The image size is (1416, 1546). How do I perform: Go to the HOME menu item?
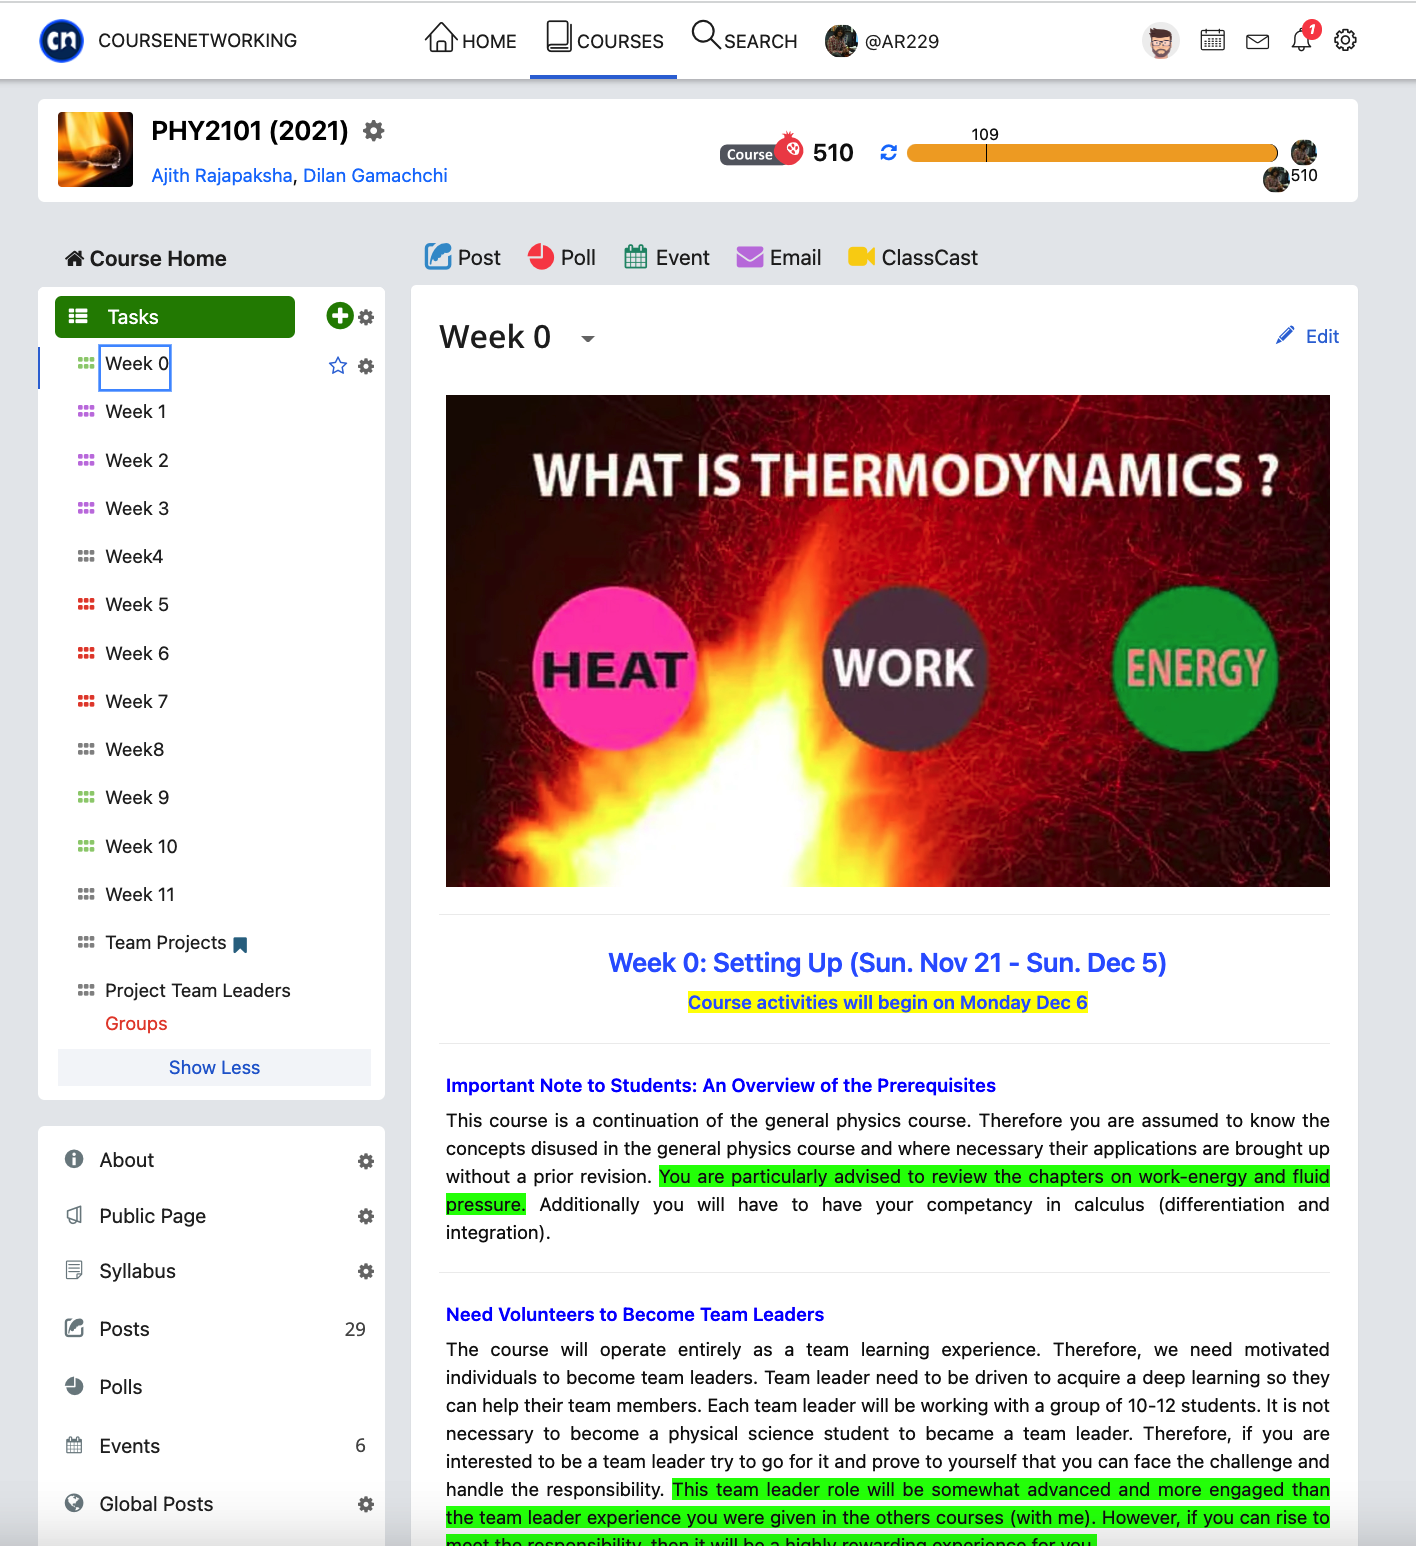pos(471,40)
